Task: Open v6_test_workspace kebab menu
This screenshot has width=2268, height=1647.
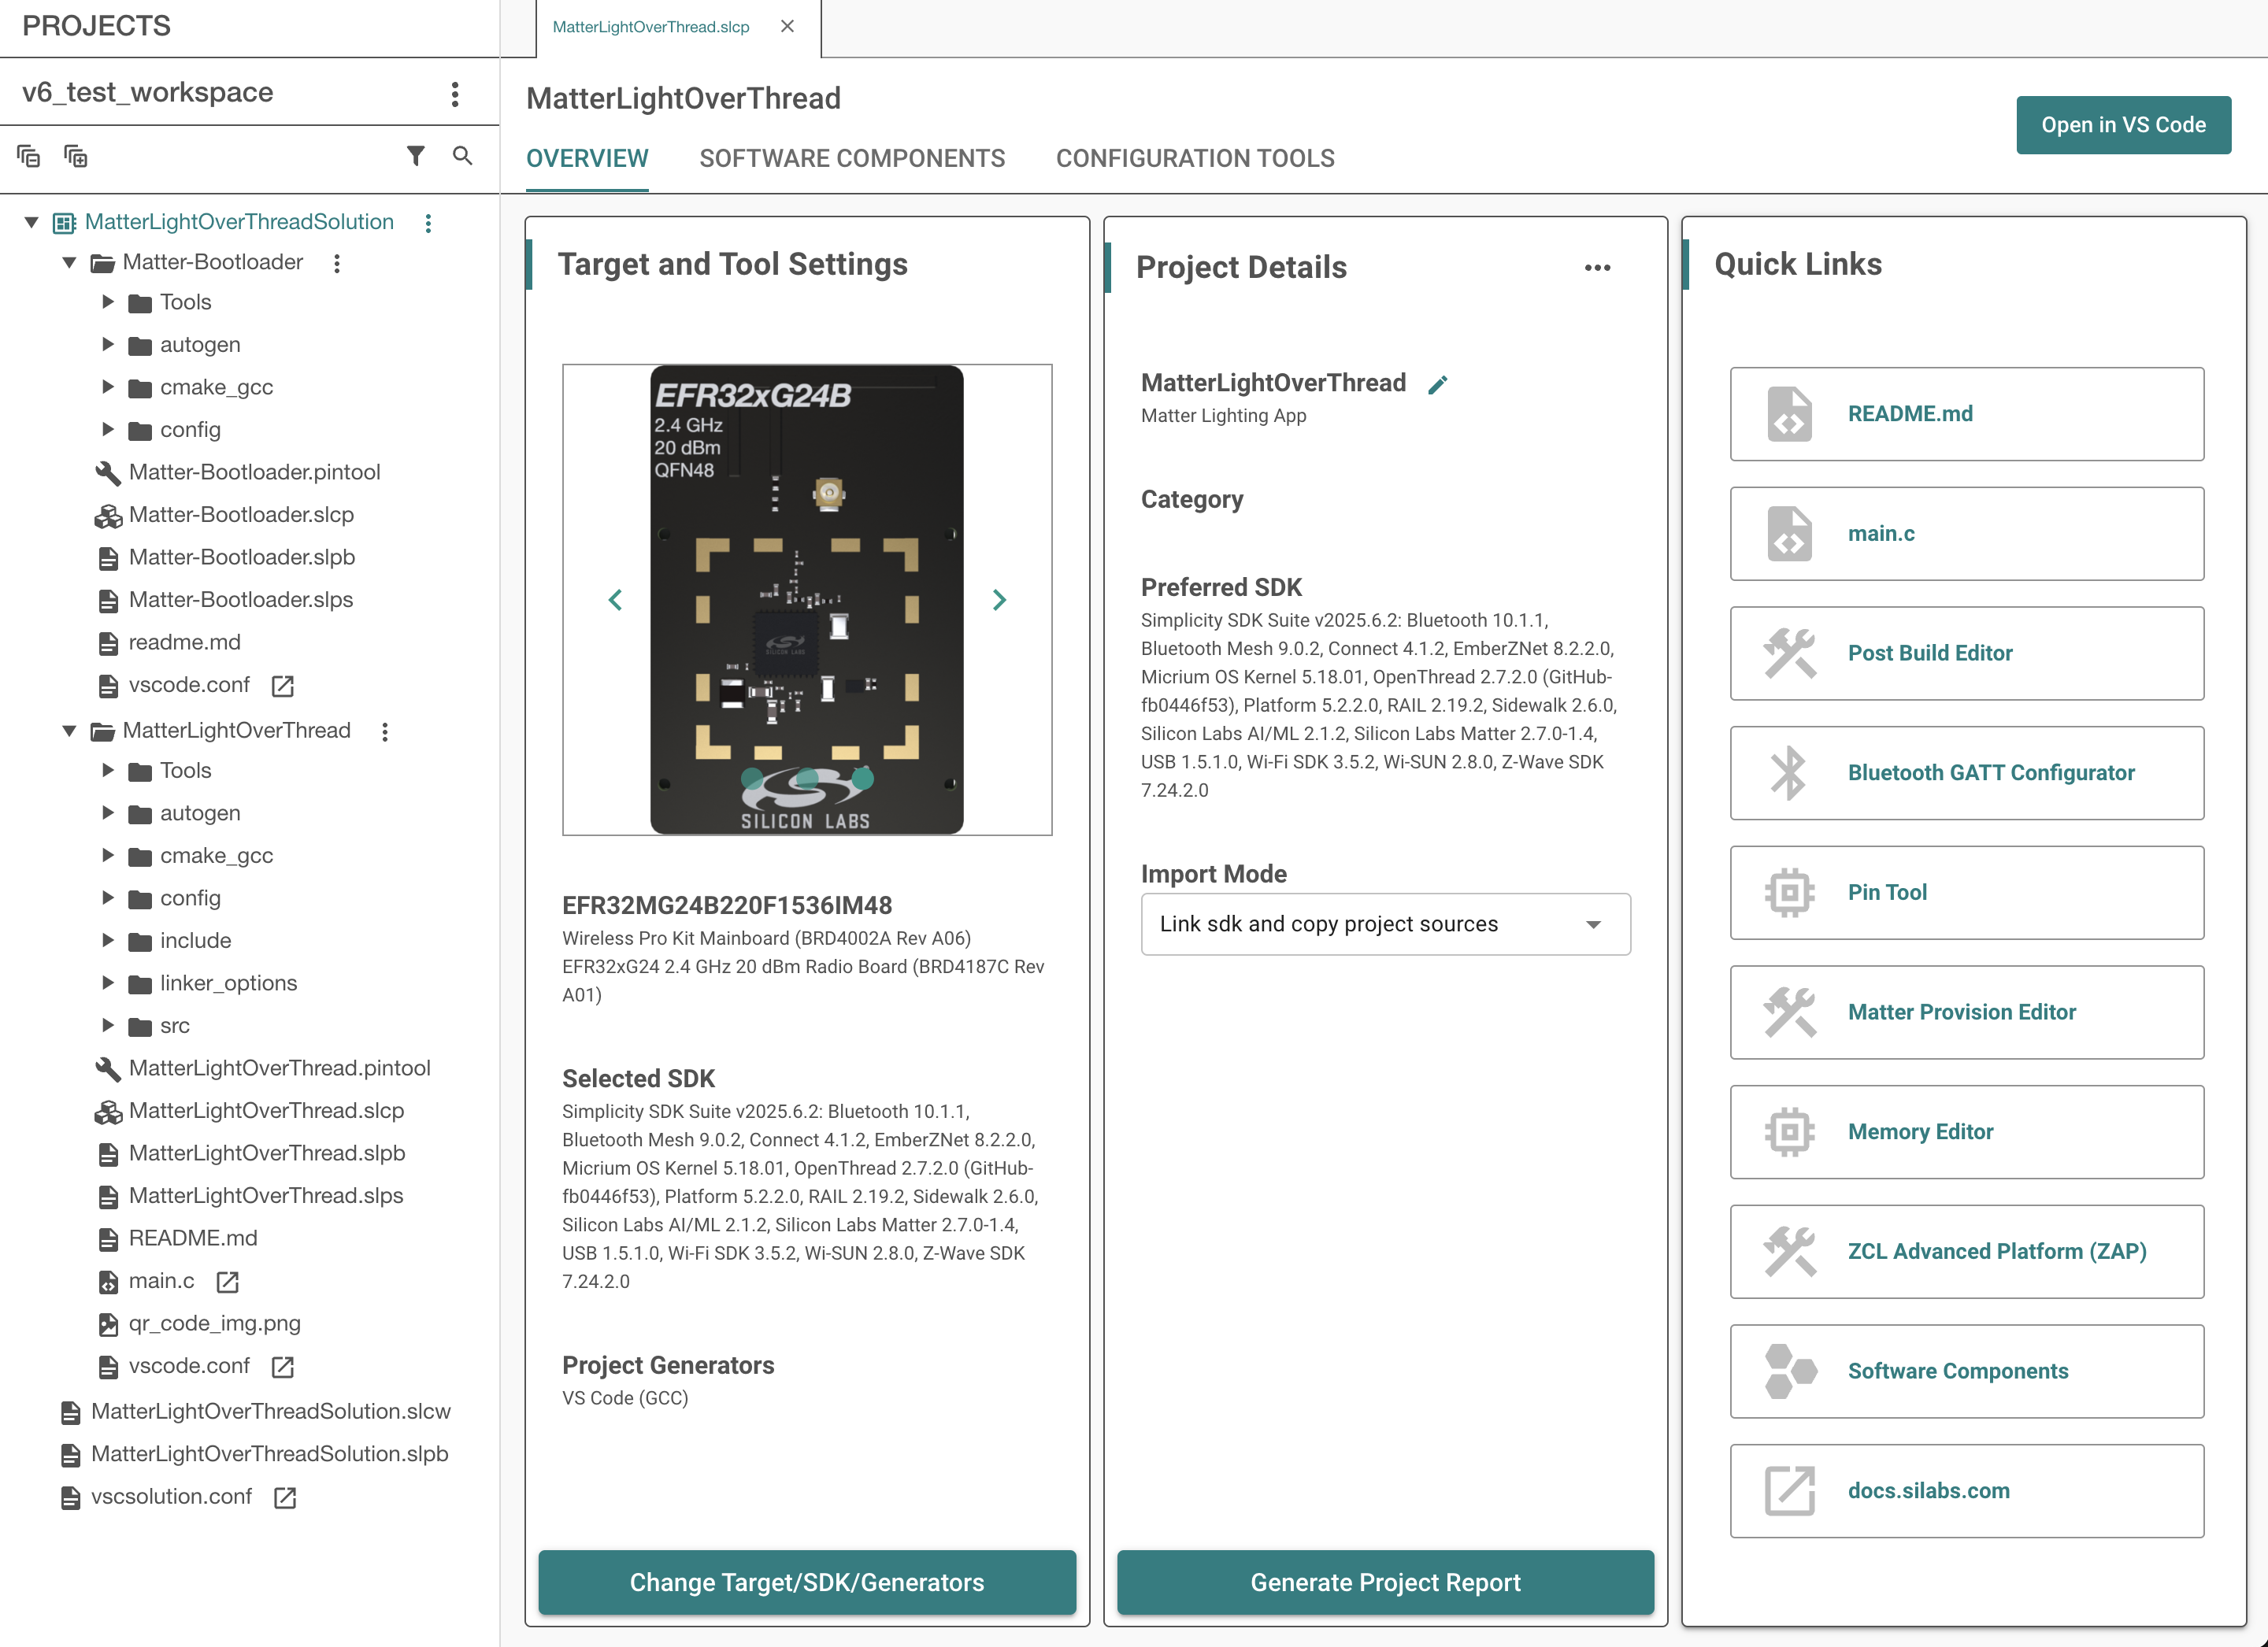Action: pyautogui.click(x=455, y=94)
